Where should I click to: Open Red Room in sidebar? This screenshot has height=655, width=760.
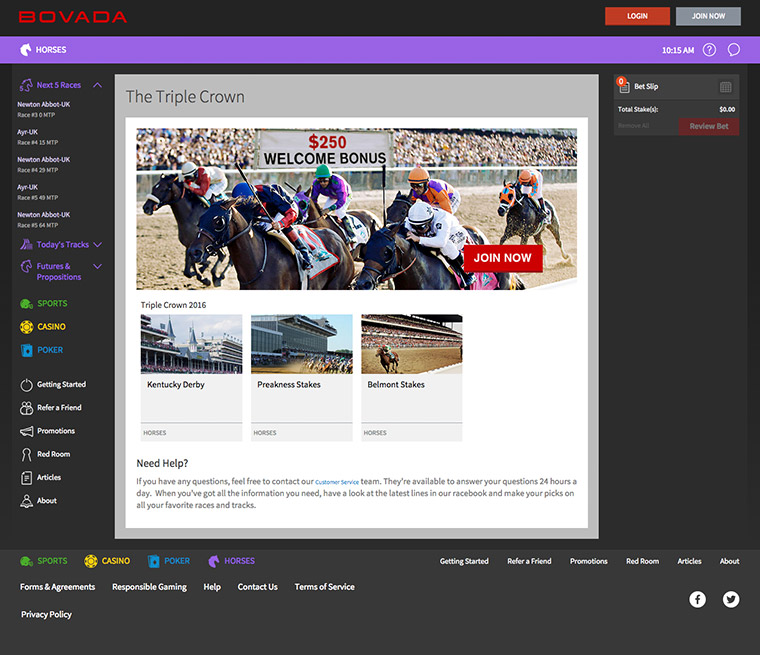[x=52, y=454]
